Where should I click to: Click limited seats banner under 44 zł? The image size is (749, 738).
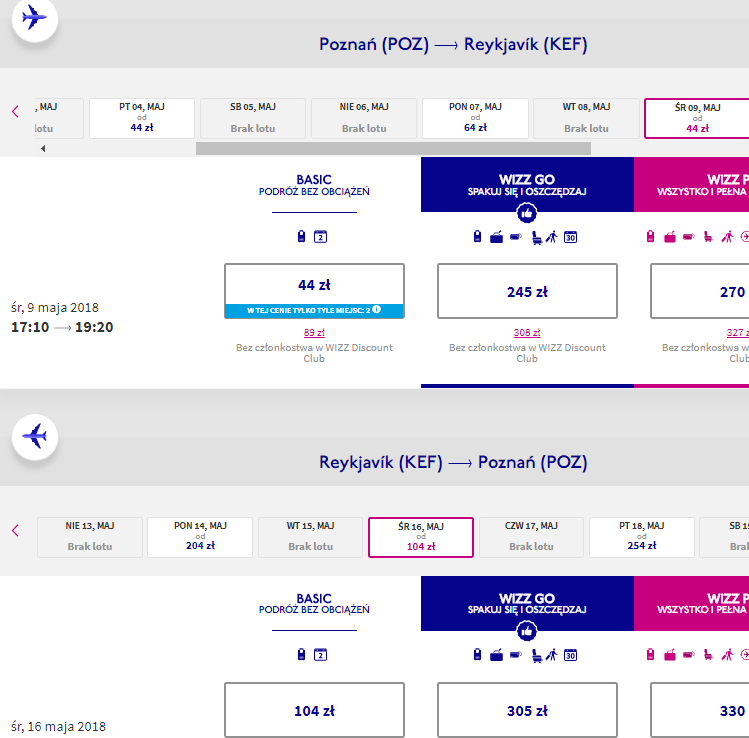coord(314,310)
